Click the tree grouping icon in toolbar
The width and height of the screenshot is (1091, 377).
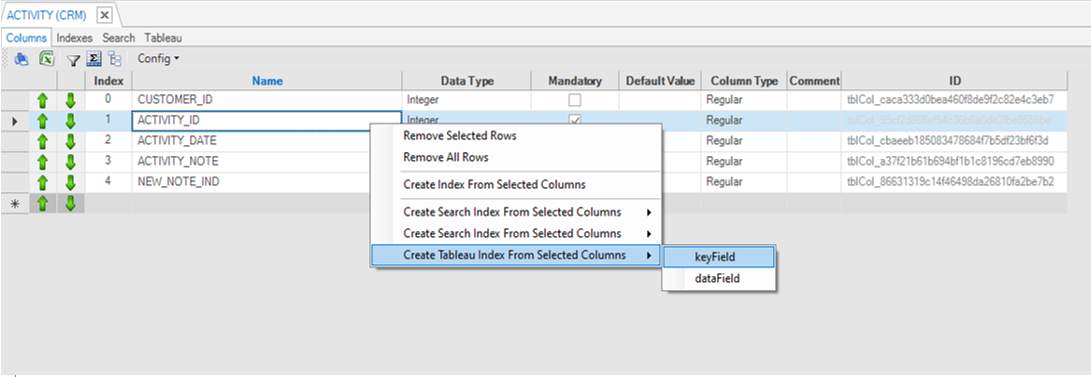point(115,59)
